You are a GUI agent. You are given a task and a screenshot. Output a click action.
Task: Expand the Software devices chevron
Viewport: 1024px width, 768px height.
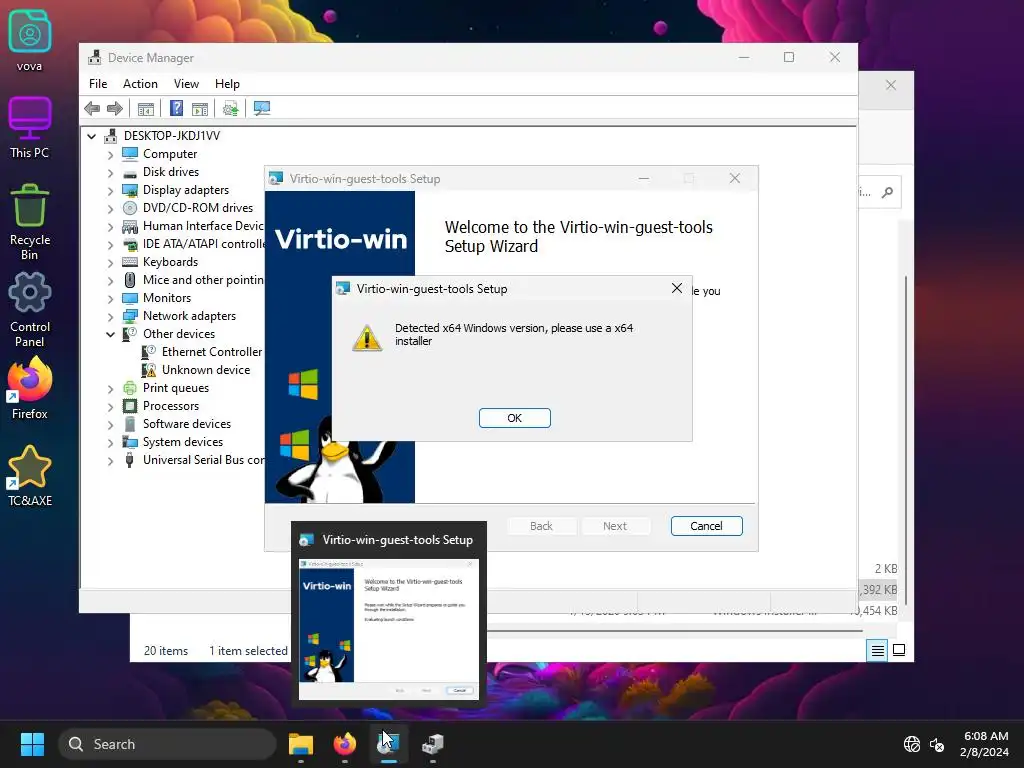[x=110, y=424]
